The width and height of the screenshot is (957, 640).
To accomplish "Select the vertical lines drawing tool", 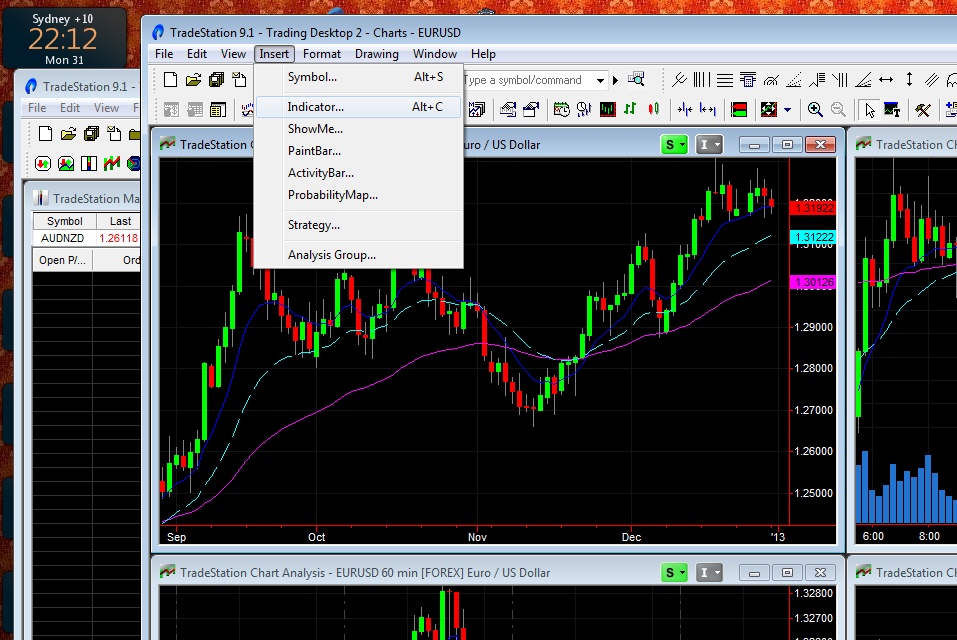I will pos(701,80).
